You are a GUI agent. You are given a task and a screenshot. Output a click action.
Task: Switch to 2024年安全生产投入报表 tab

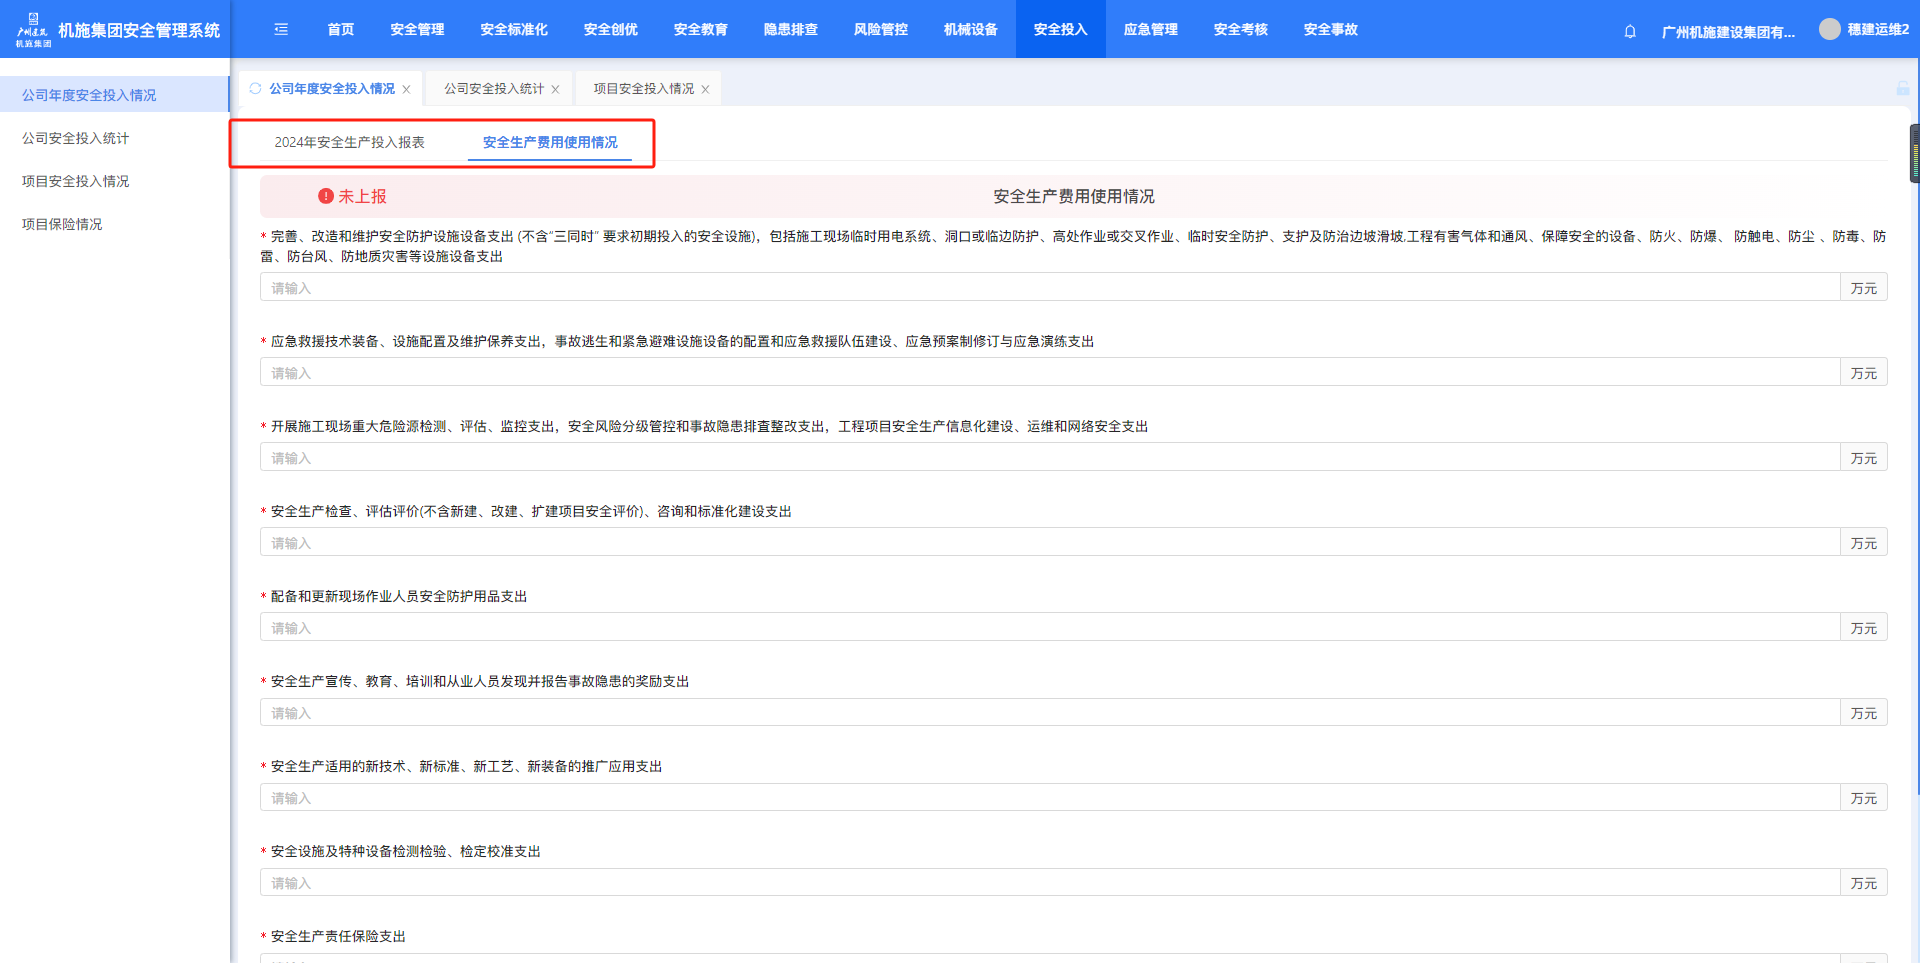(349, 143)
